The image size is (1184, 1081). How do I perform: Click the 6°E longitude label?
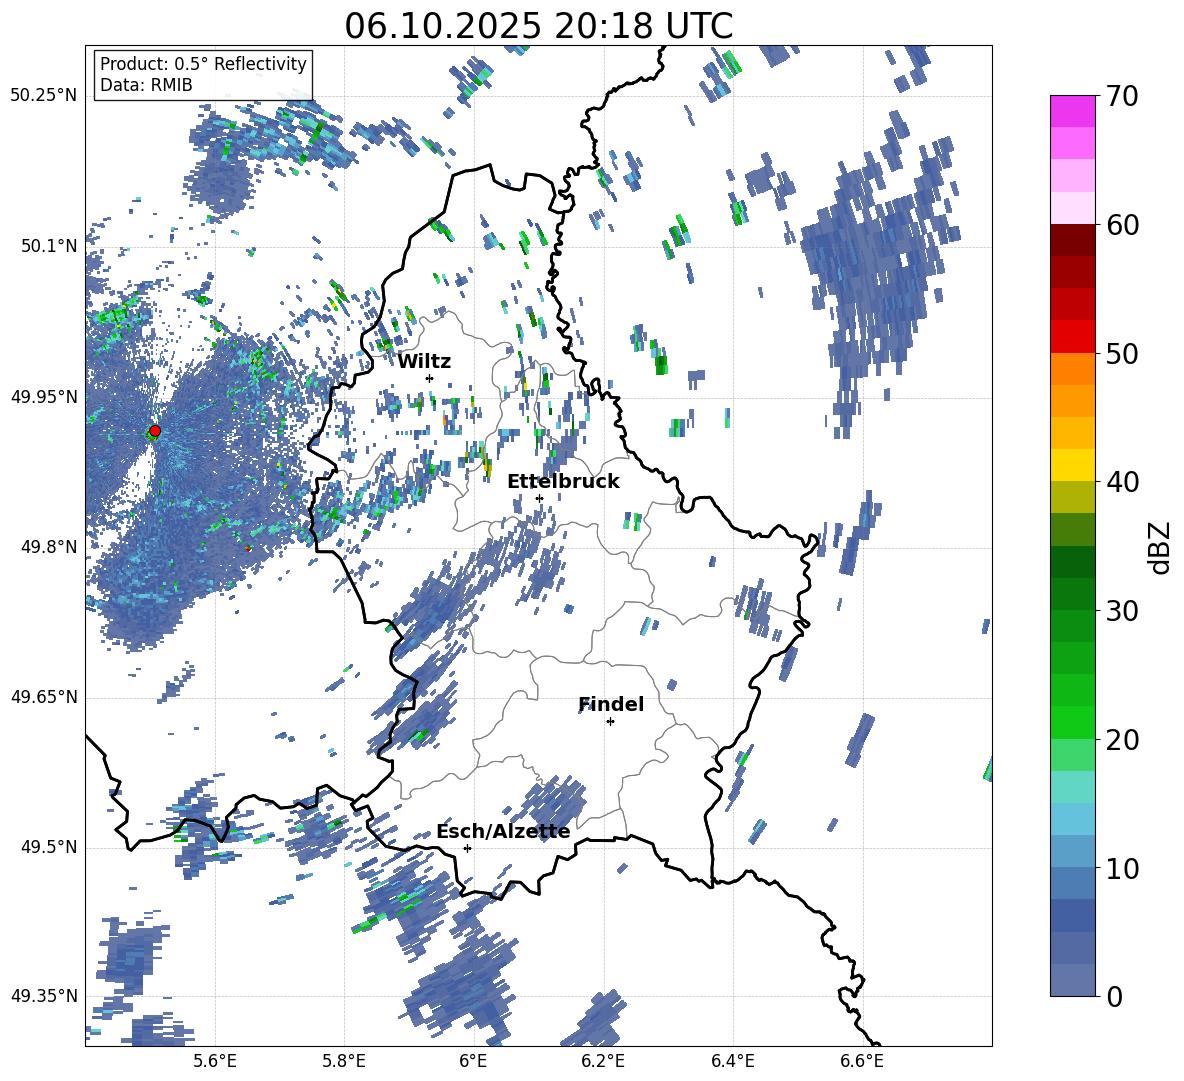pos(473,1061)
